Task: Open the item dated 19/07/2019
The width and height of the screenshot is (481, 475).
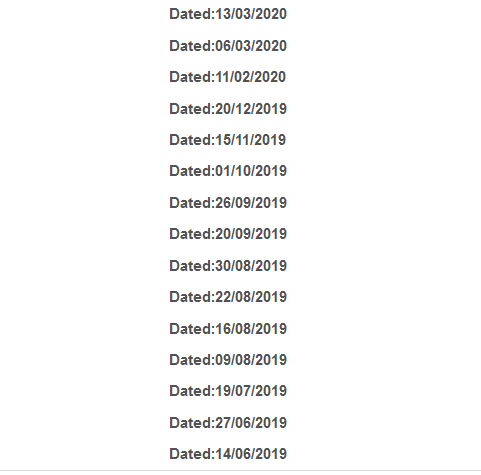Action: [228, 391]
